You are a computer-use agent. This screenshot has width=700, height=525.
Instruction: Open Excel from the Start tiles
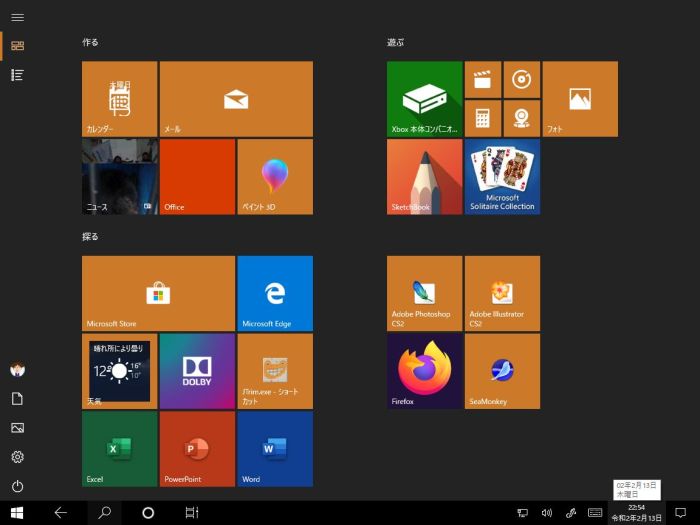point(119,449)
